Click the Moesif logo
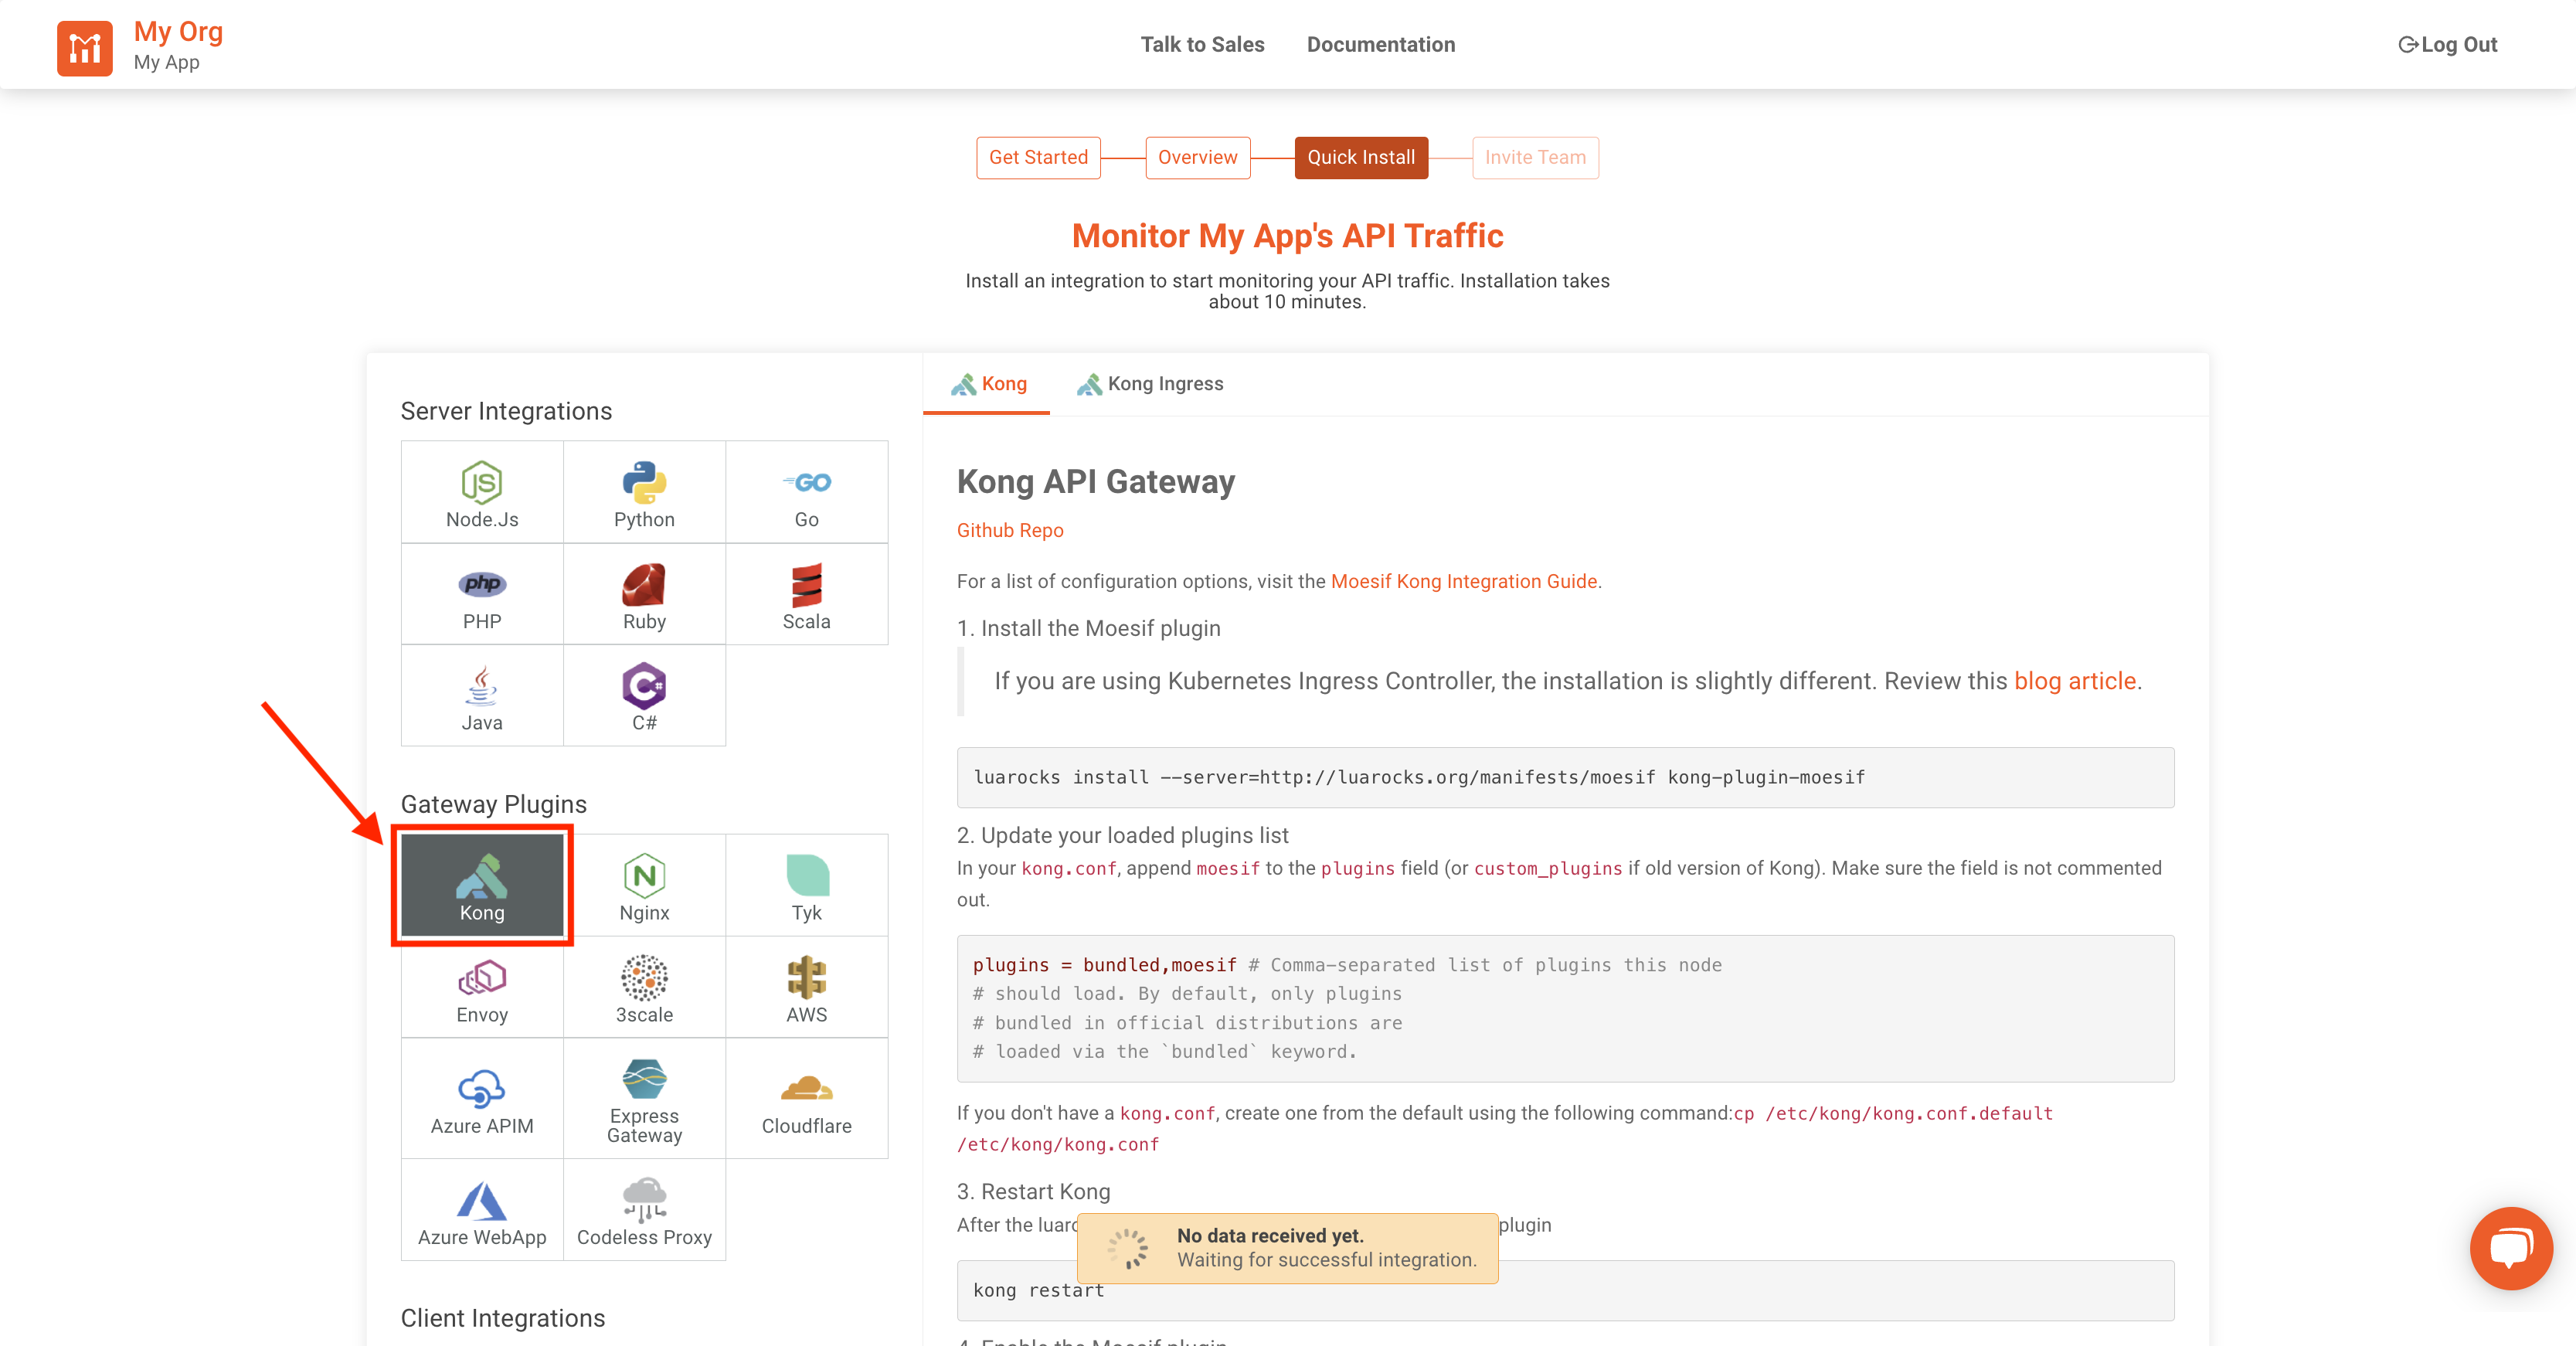This screenshot has height=1346, width=2576. point(84,47)
